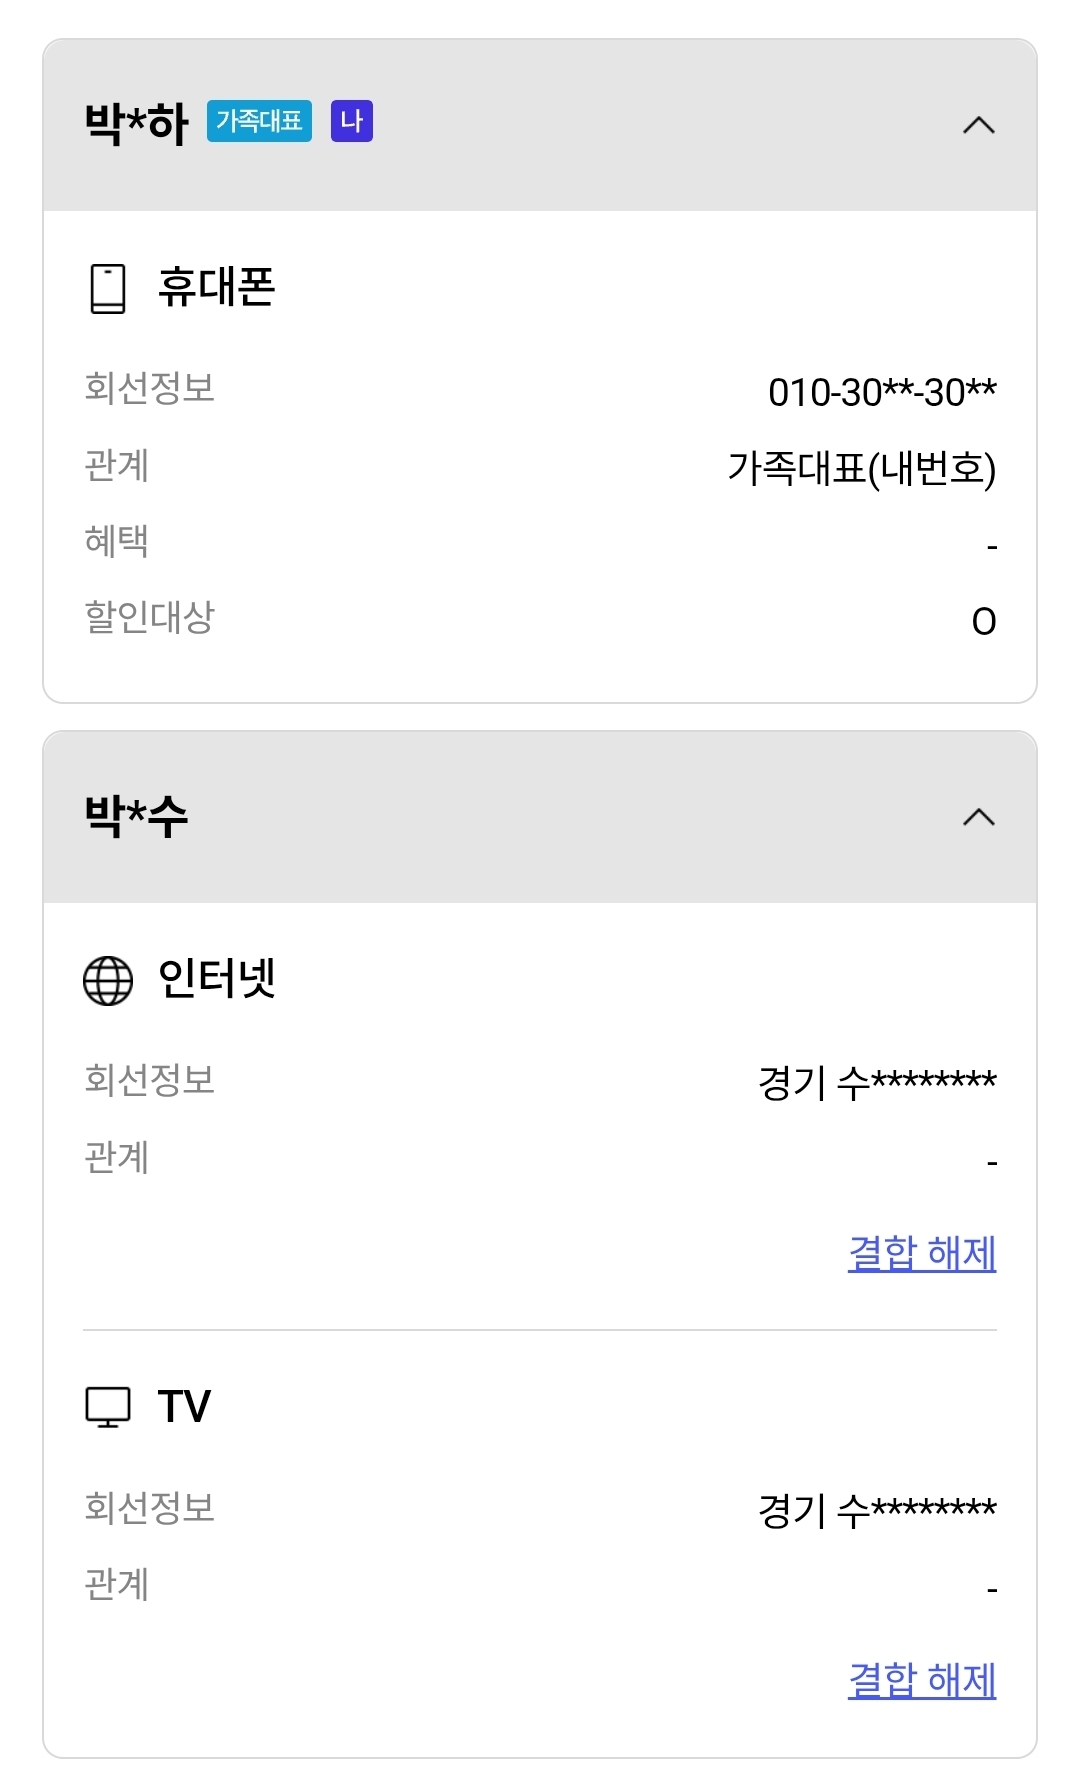Click the mobile phone icon

tap(108, 289)
